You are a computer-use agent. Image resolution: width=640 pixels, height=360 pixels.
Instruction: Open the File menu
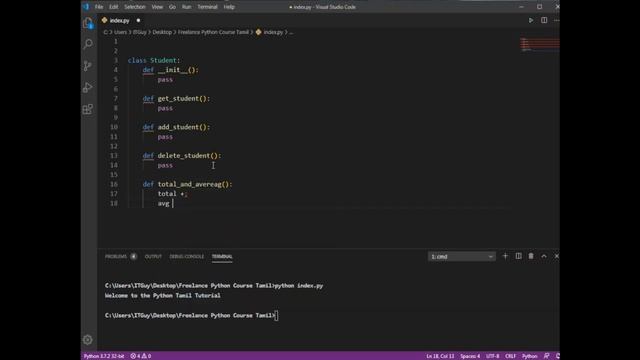coord(99,7)
